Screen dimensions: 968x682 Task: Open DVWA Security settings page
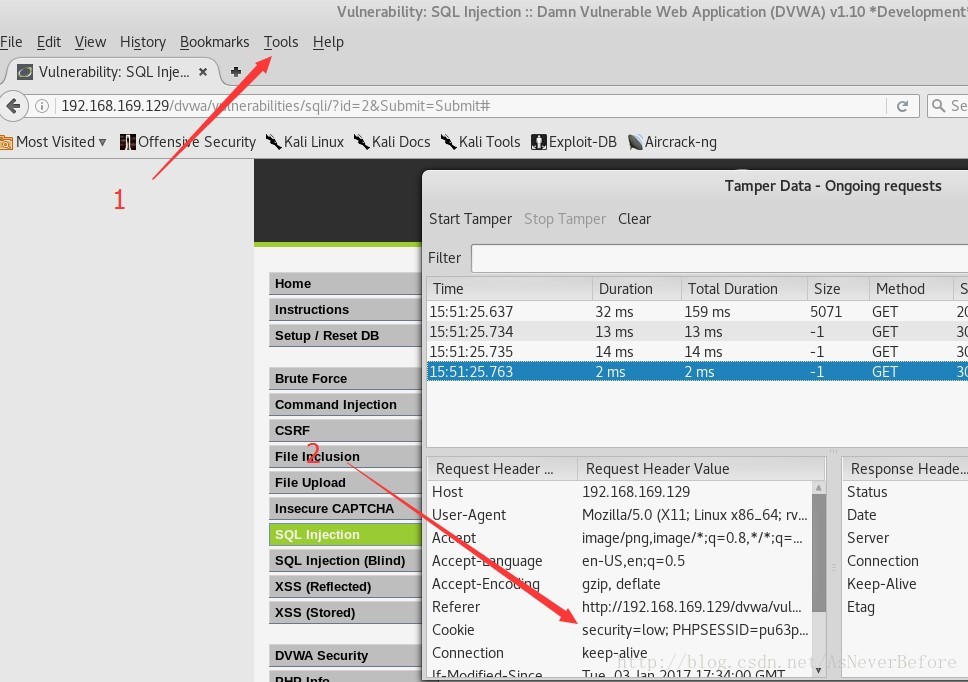(x=346, y=655)
